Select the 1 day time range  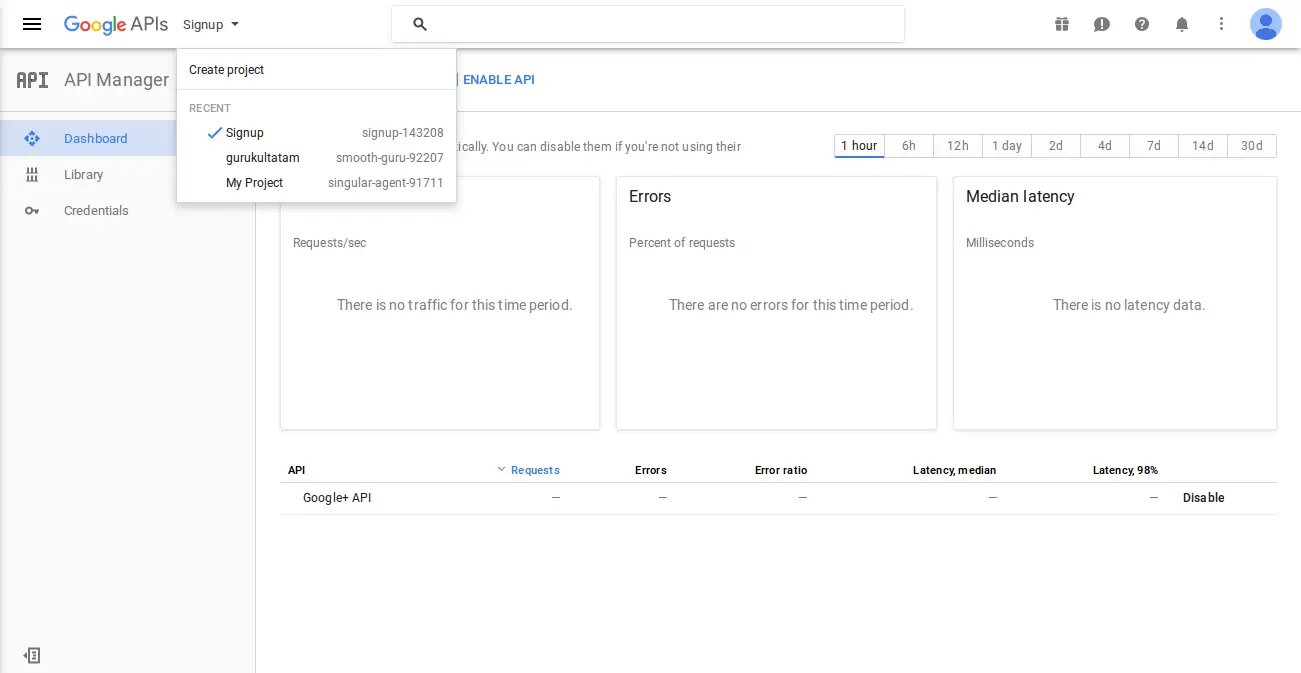click(x=1006, y=146)
